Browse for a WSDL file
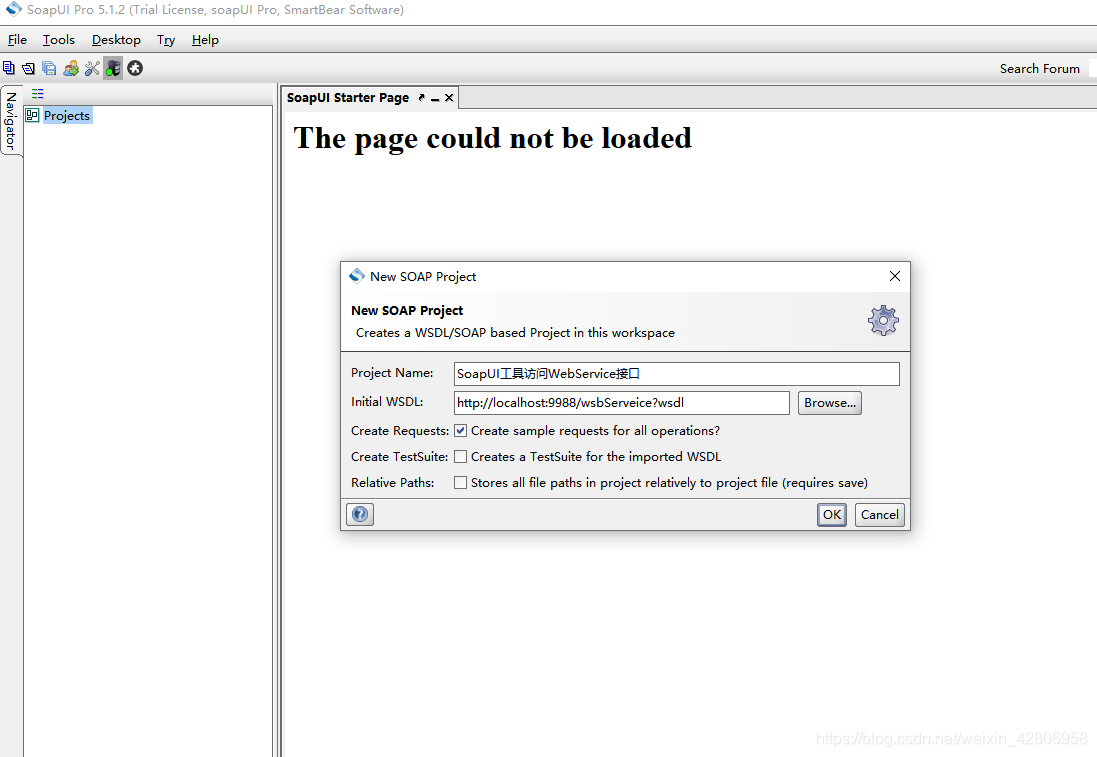 click(830, 403)
